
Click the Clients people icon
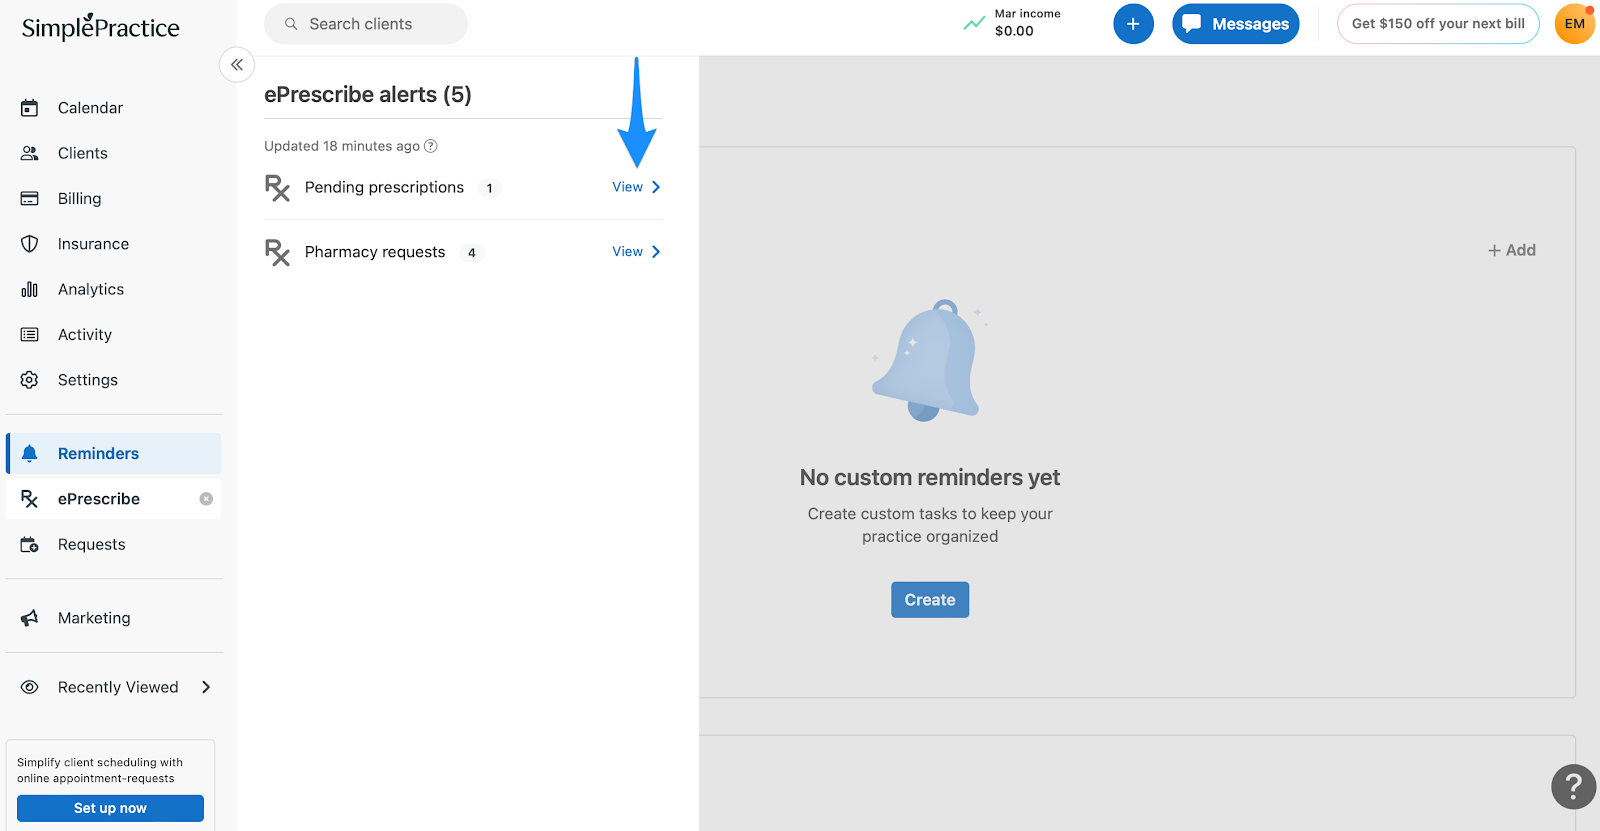coord(30,153)
